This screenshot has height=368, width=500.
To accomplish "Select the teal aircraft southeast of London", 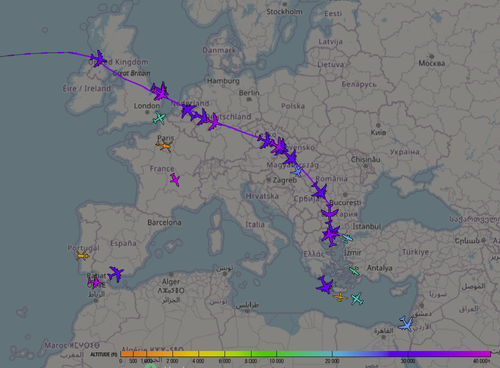I will click(159, 118).
